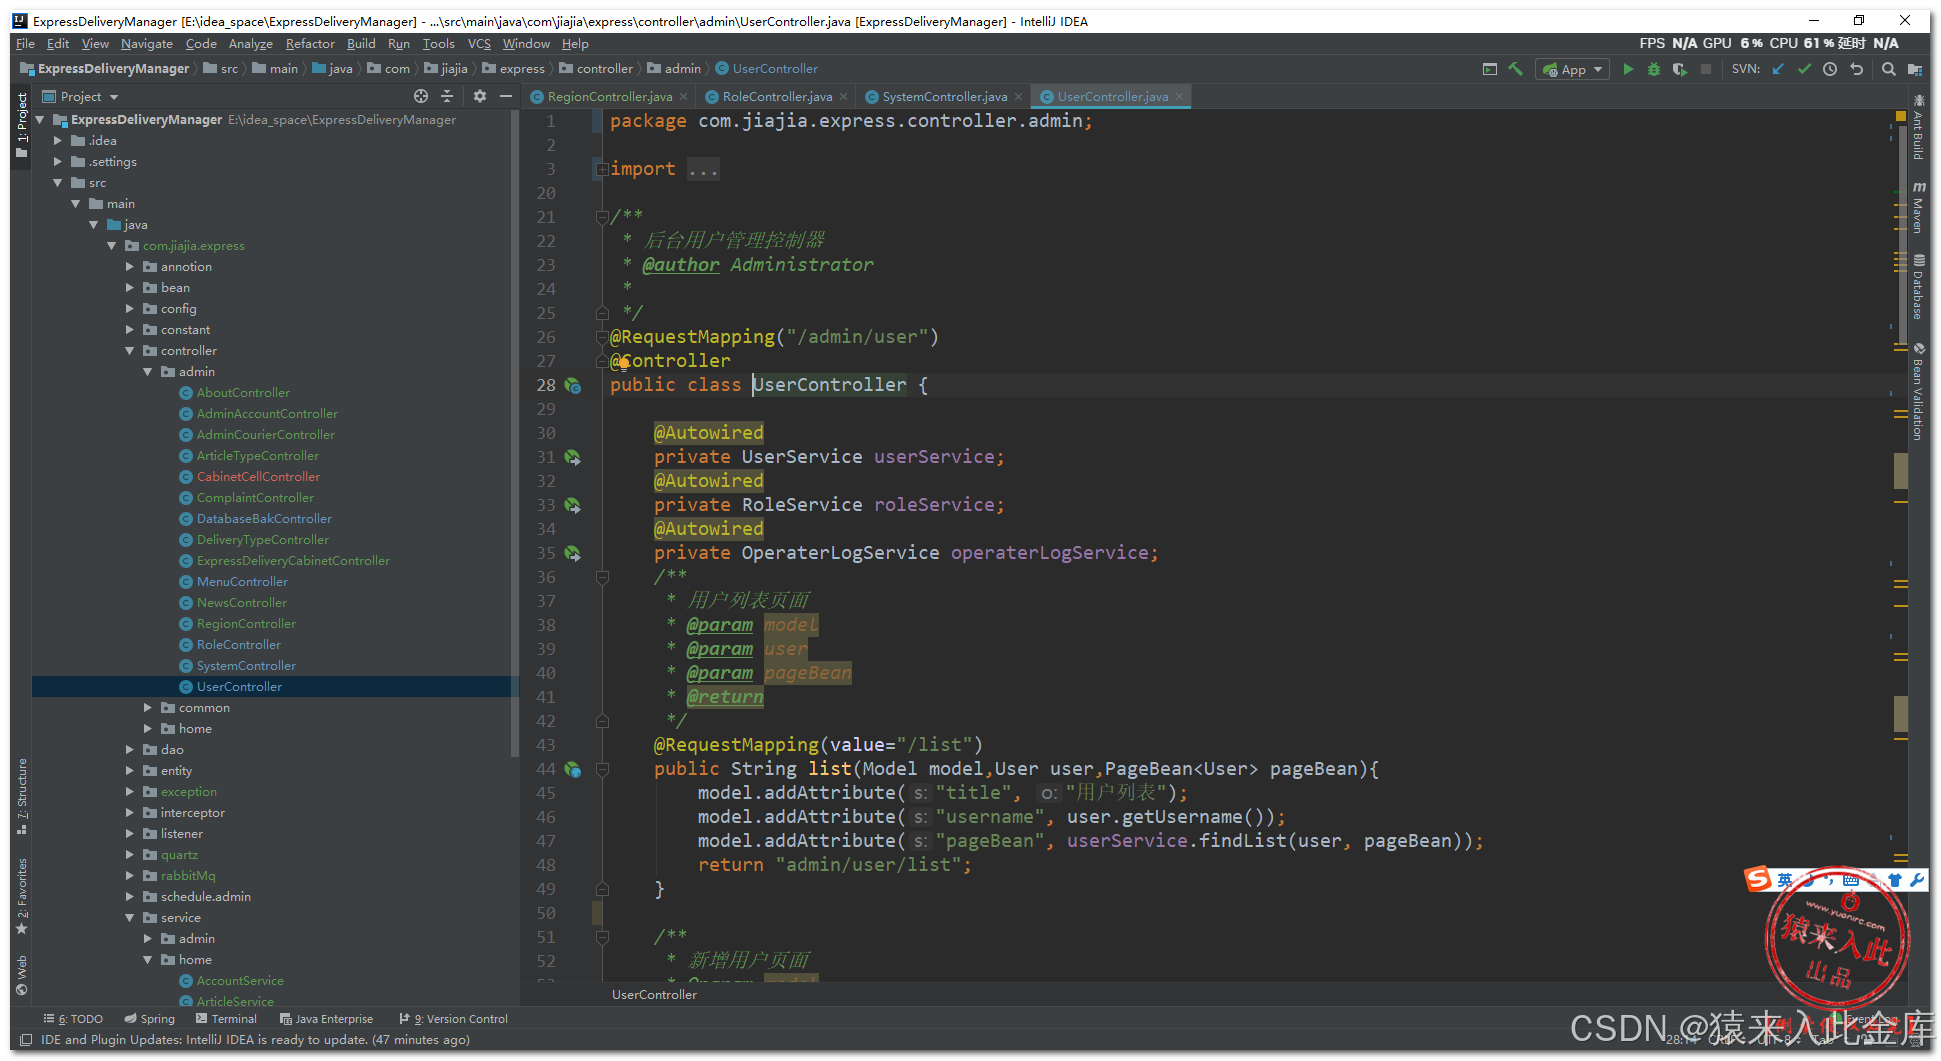Toggle the Terminal tool window

pyautogui.click(x=226, y=1019)
